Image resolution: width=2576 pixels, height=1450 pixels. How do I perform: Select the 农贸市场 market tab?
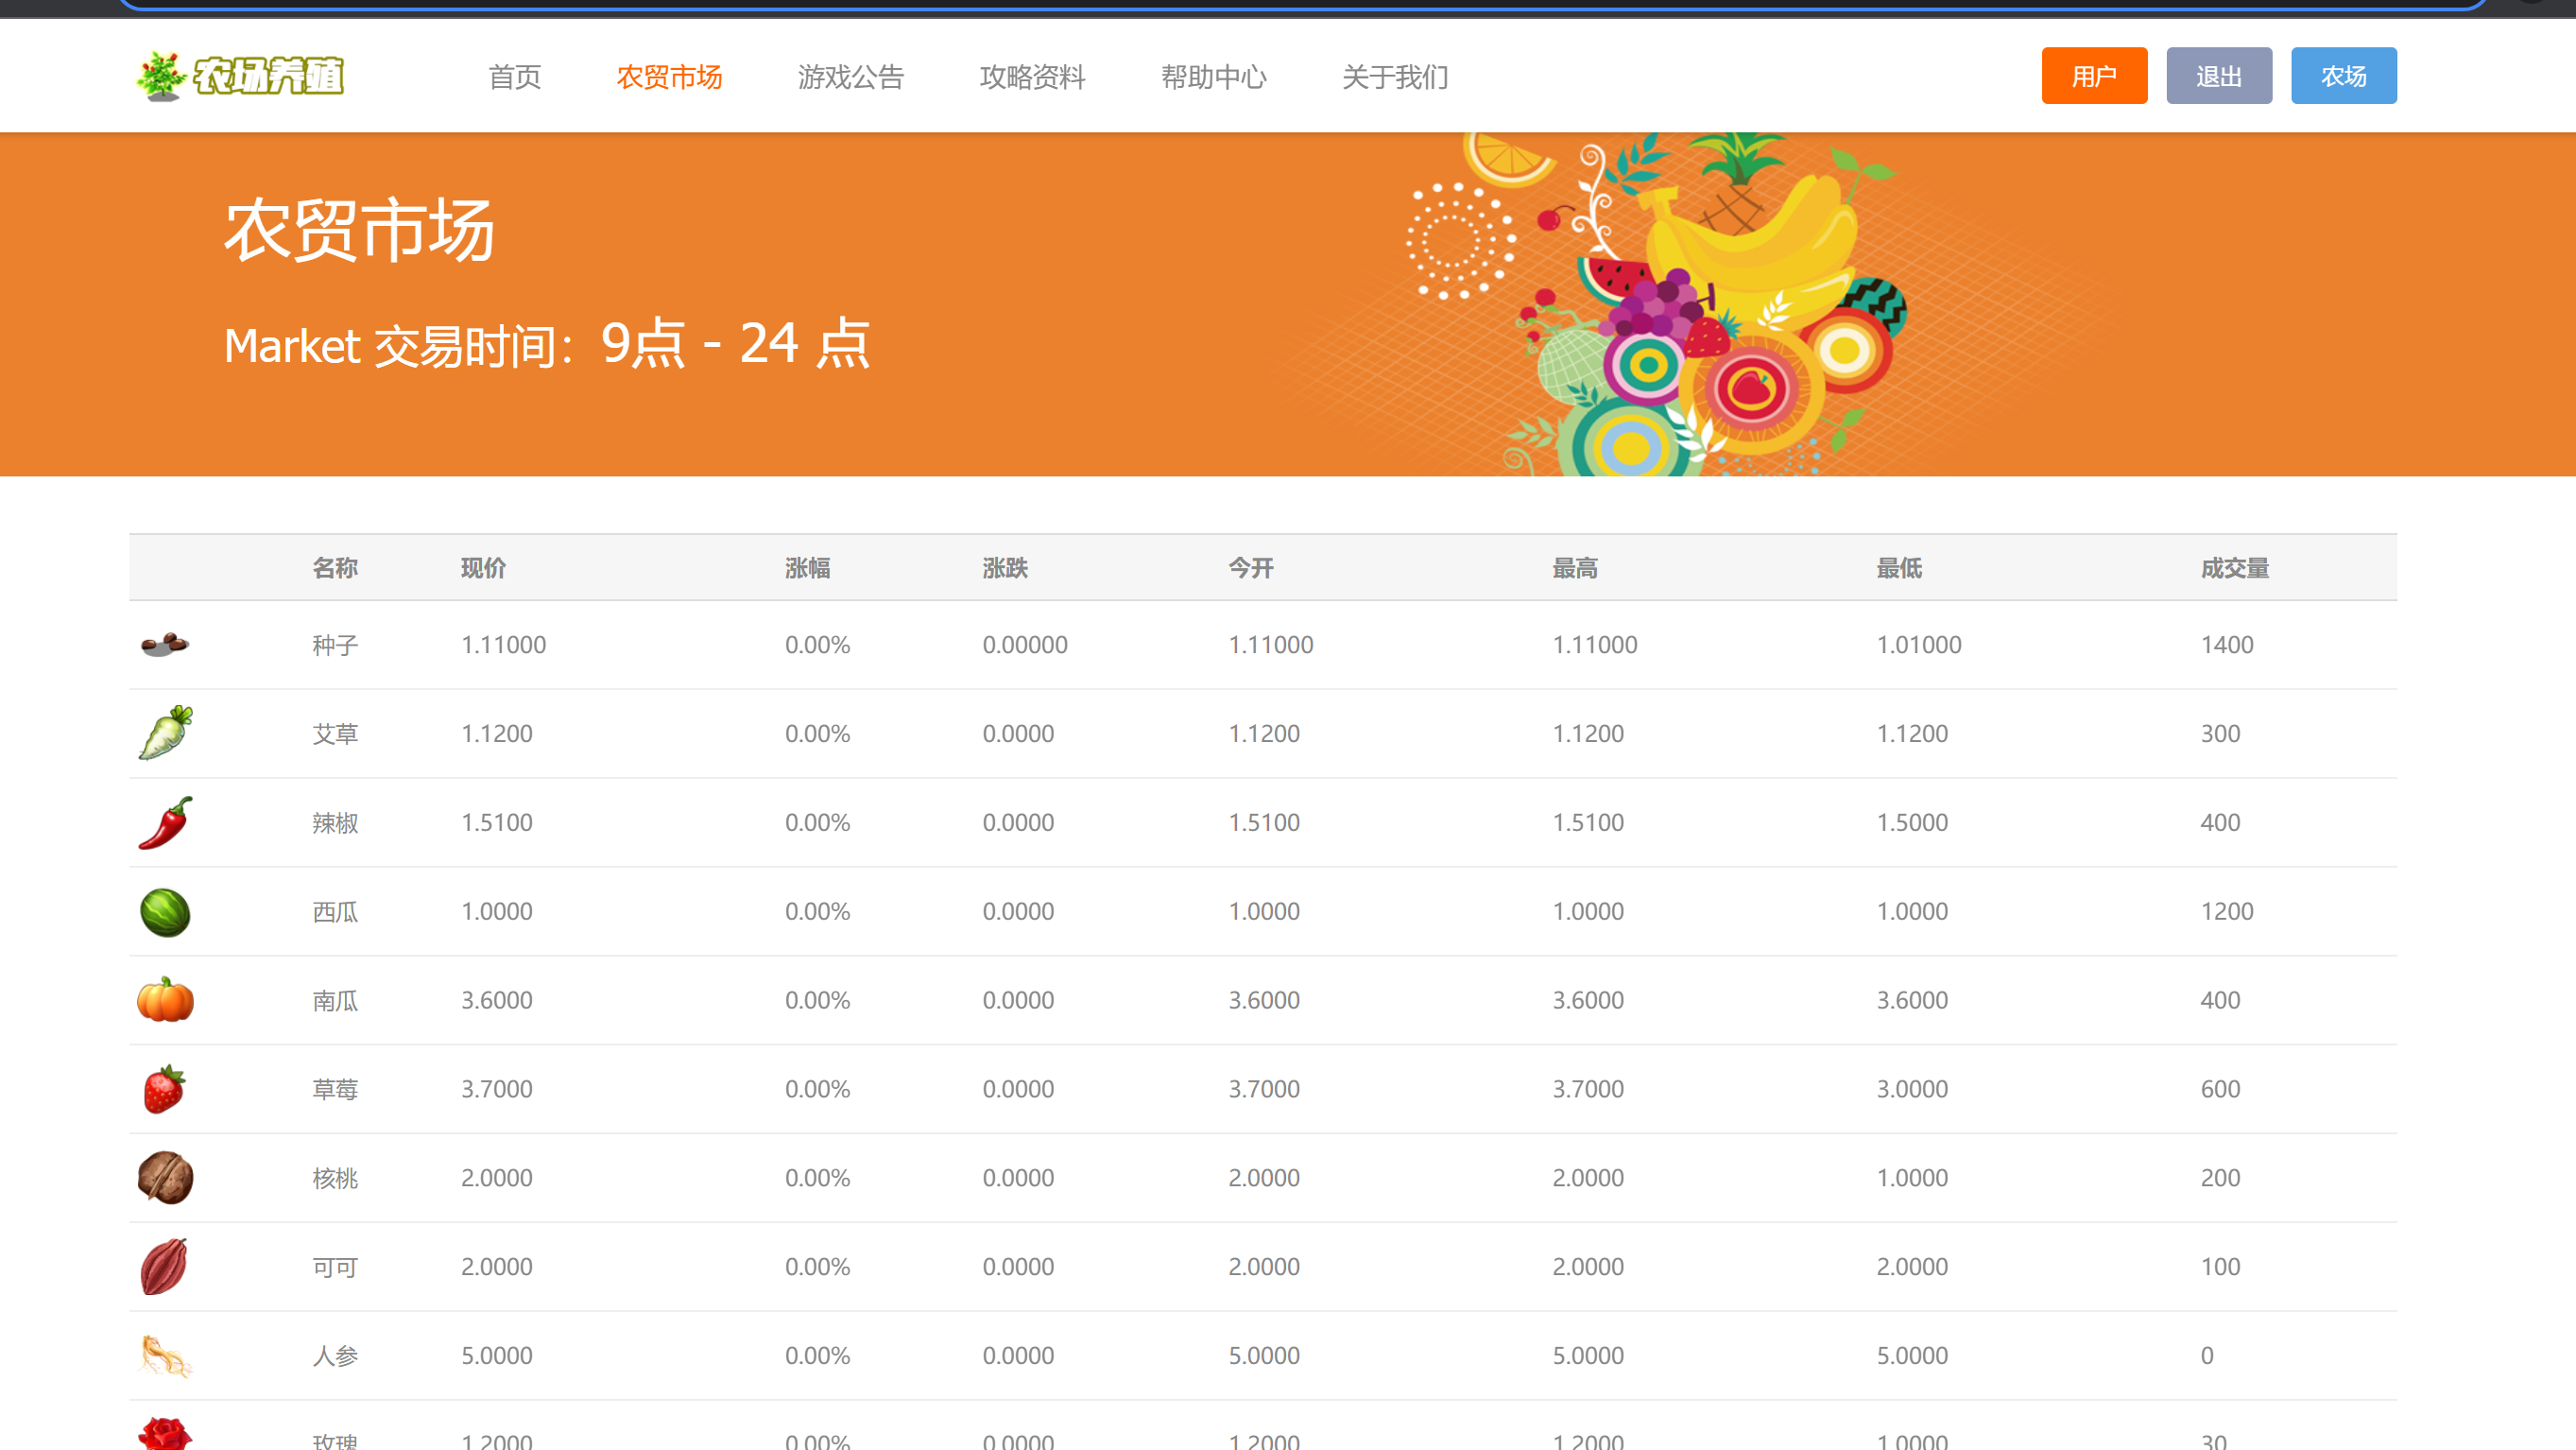(x=669, y=77)
